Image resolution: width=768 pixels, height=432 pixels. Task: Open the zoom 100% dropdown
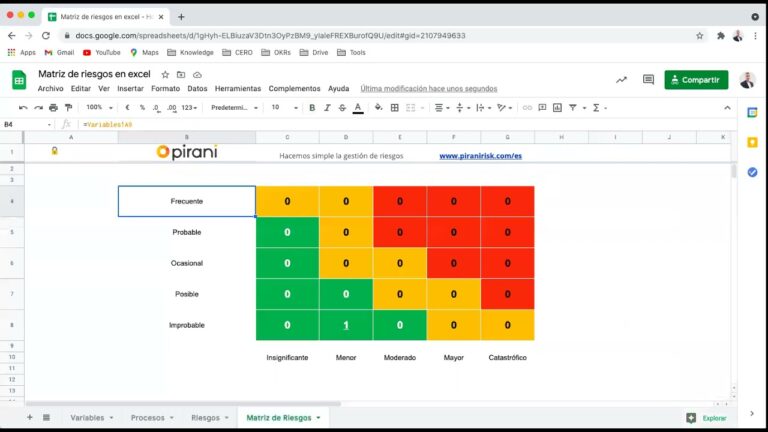(x=97, y=107)
